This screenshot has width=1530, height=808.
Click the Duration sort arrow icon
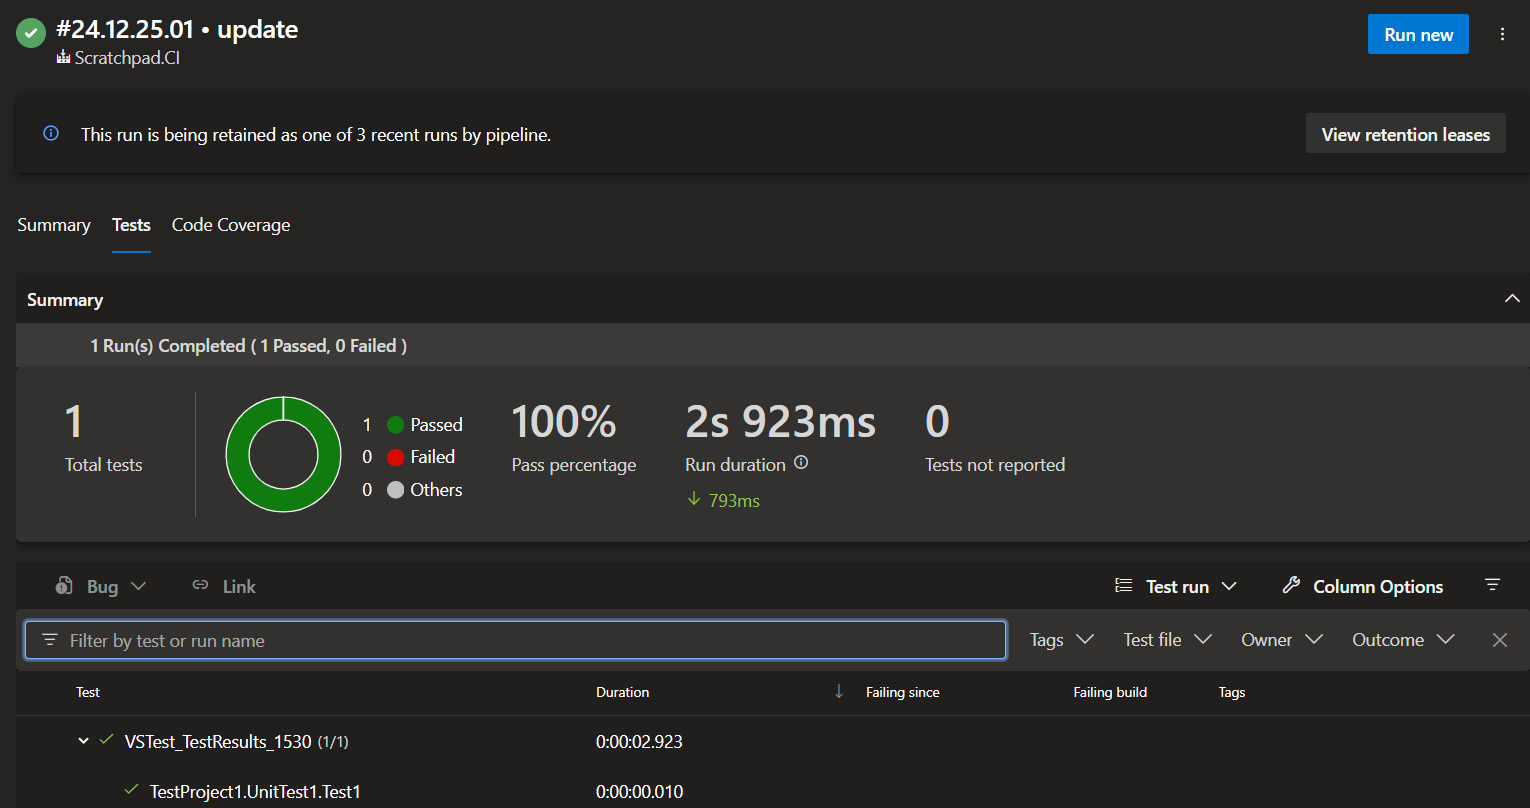tap(839, 691)
